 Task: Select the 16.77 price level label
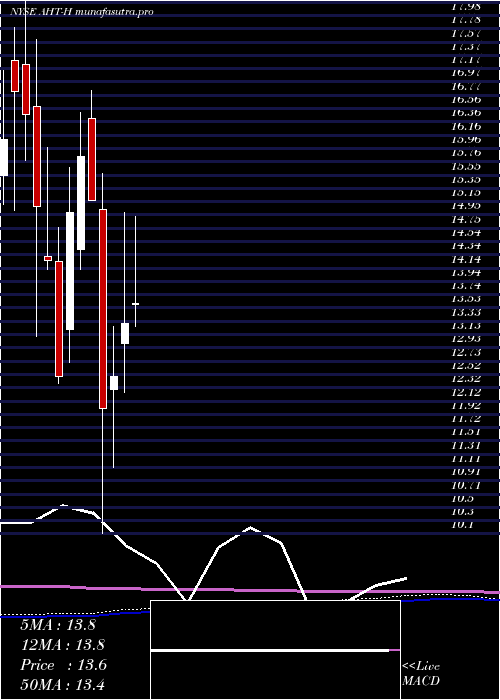pyautogui.click(x=466, y=86)
